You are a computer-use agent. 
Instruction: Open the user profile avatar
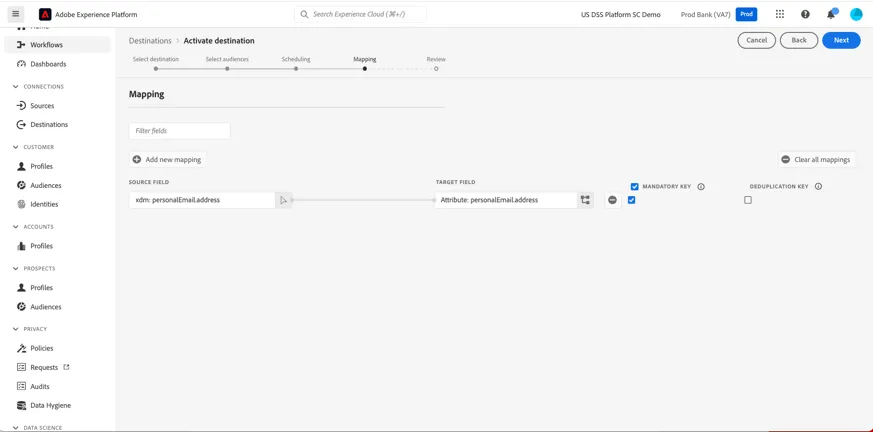[856, 14]
